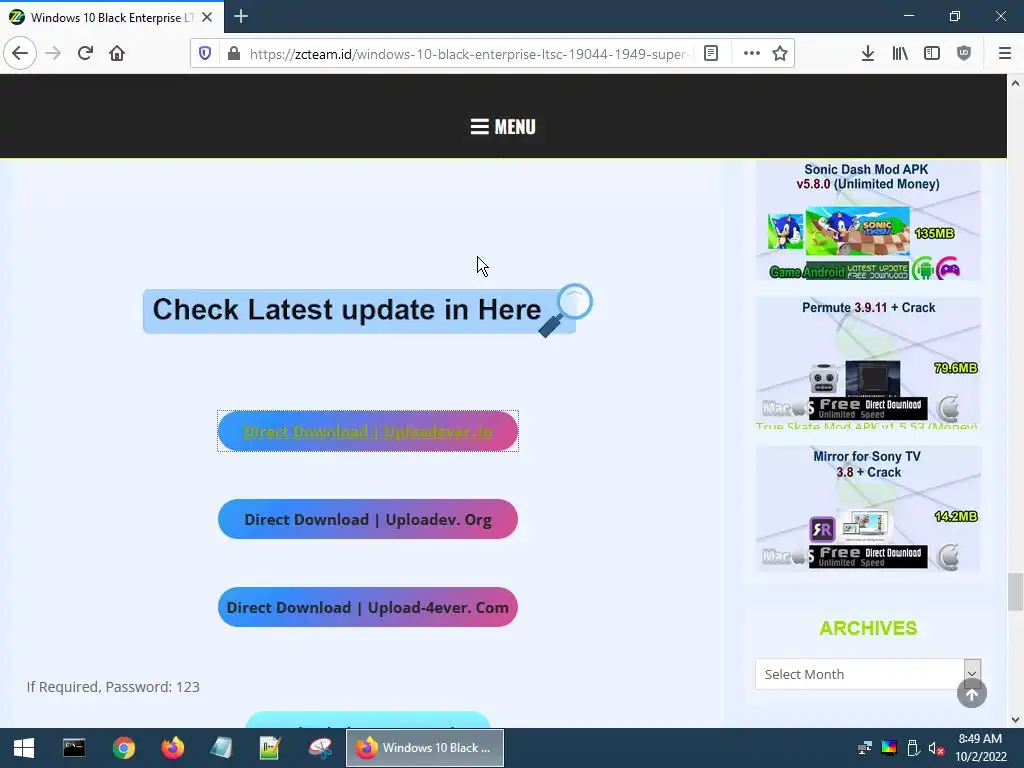
Task: Open Mirror for Sony TV post
Action: pyautogui.click(x=868, y=509)
